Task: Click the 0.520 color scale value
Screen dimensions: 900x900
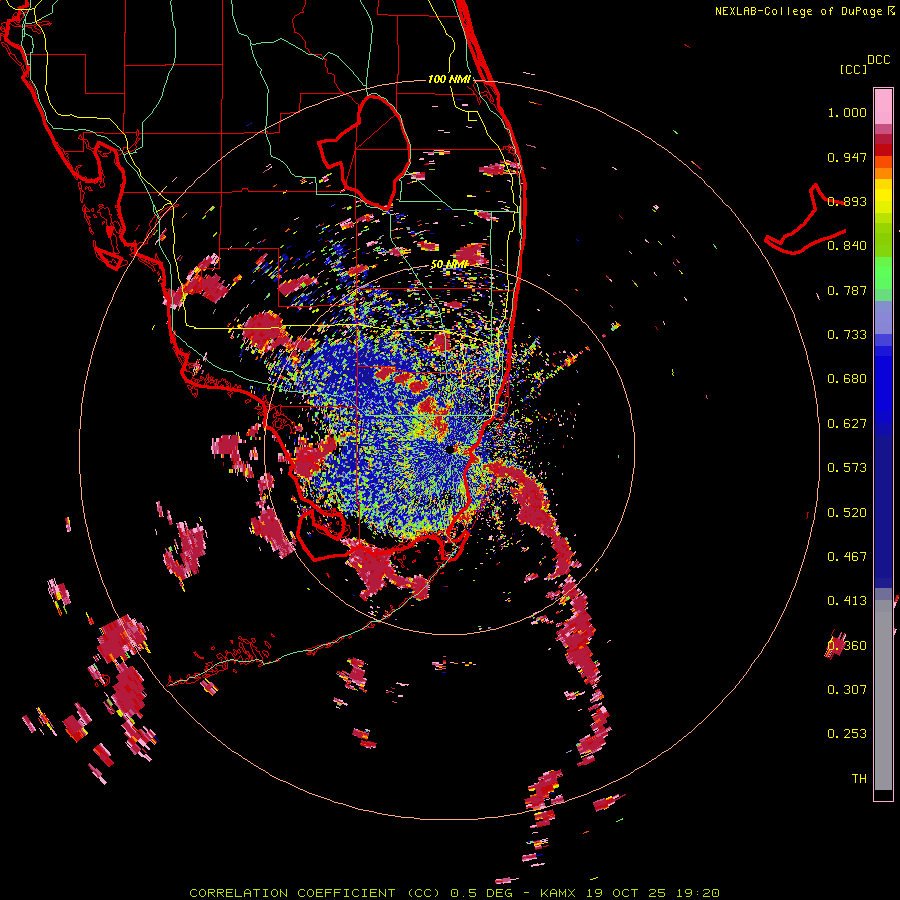Action: [847, 513]
